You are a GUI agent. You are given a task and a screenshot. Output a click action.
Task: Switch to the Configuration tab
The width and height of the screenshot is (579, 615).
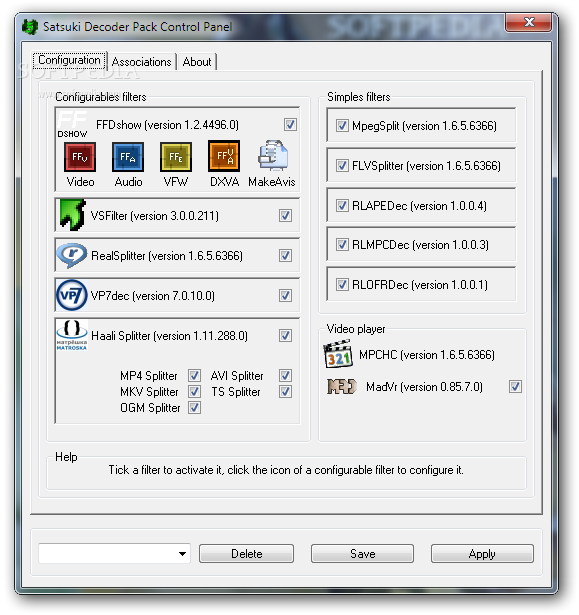coord(69,60)
